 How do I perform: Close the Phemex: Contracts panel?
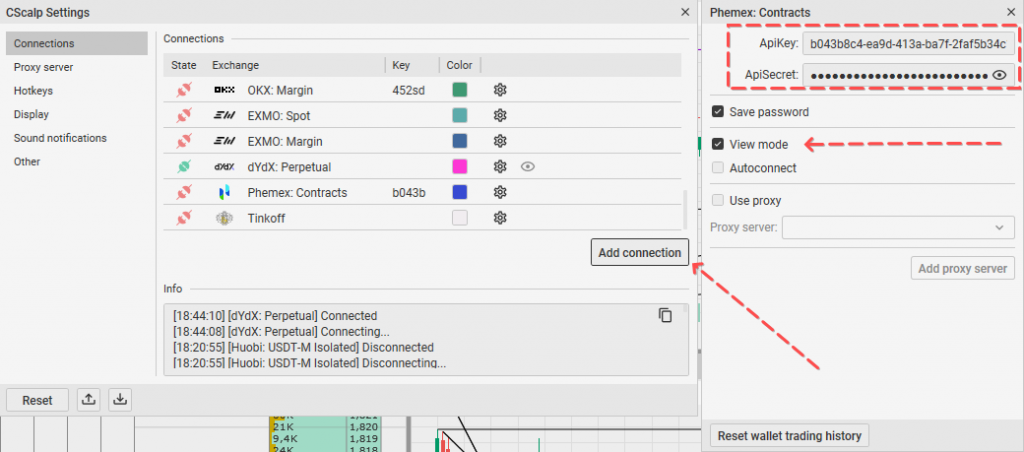coord(1011,12)
